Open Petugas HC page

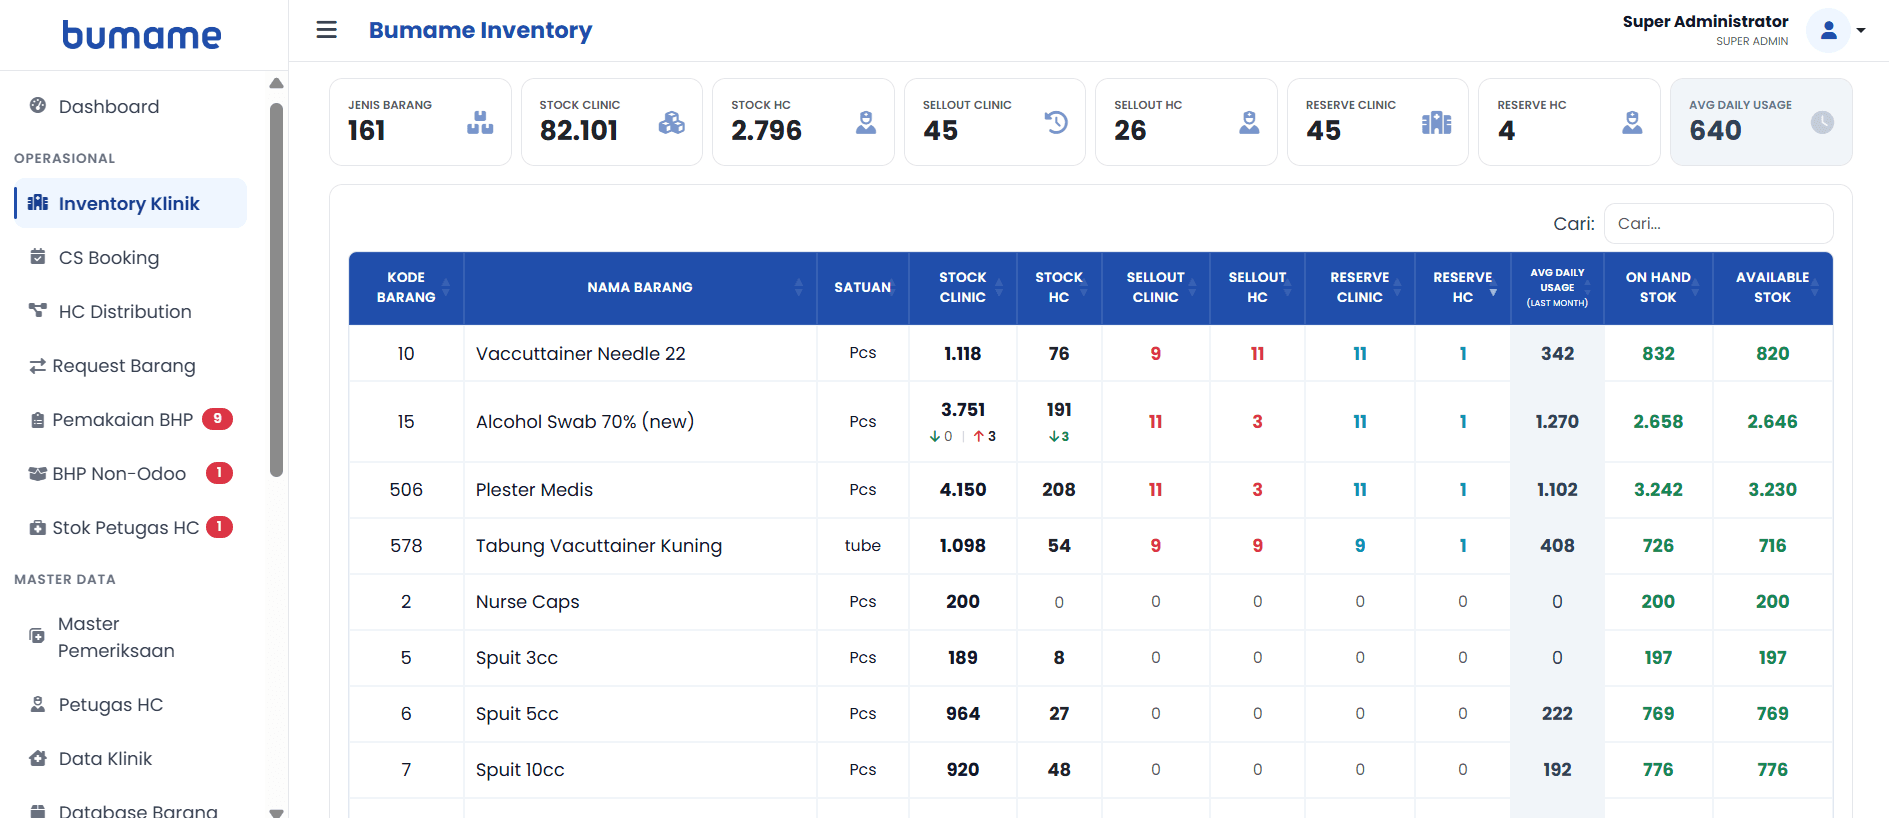tap(130, 705)
